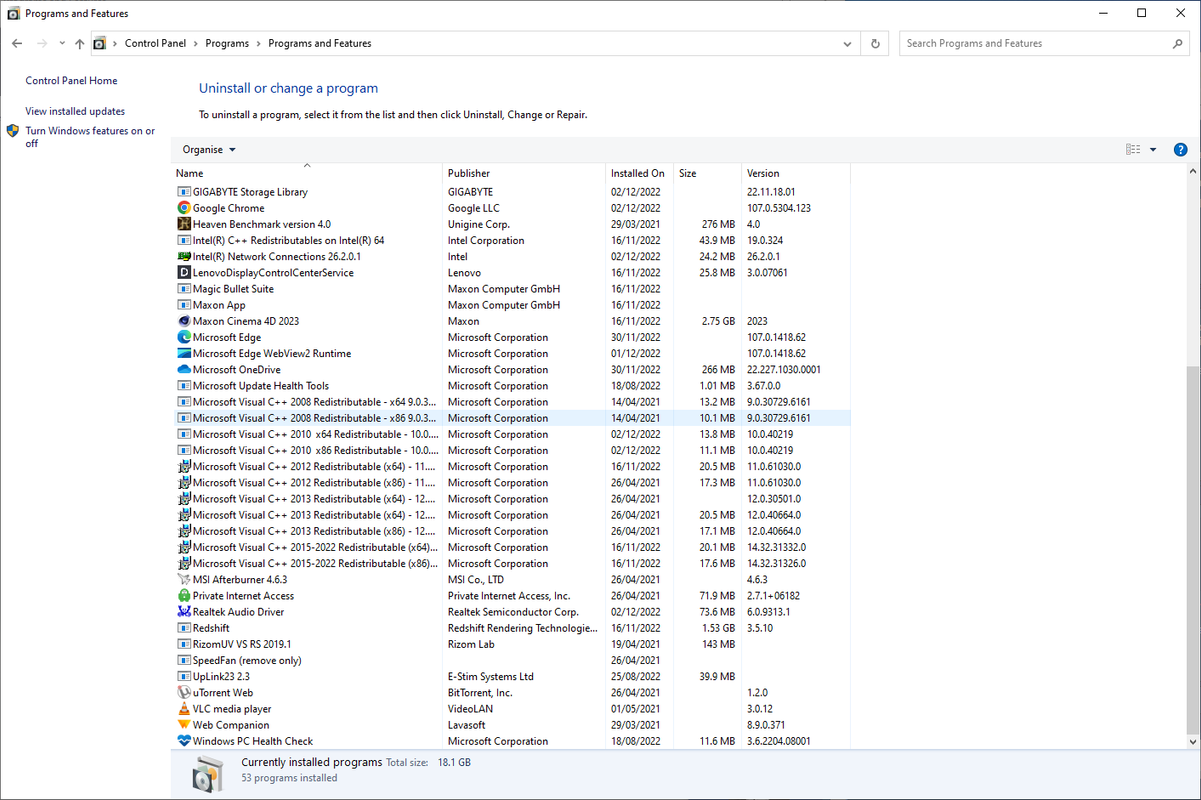This screenshot has height=800, width=1201.
Task: Click the search magnifier icon
Action: tap(1177, 44)
